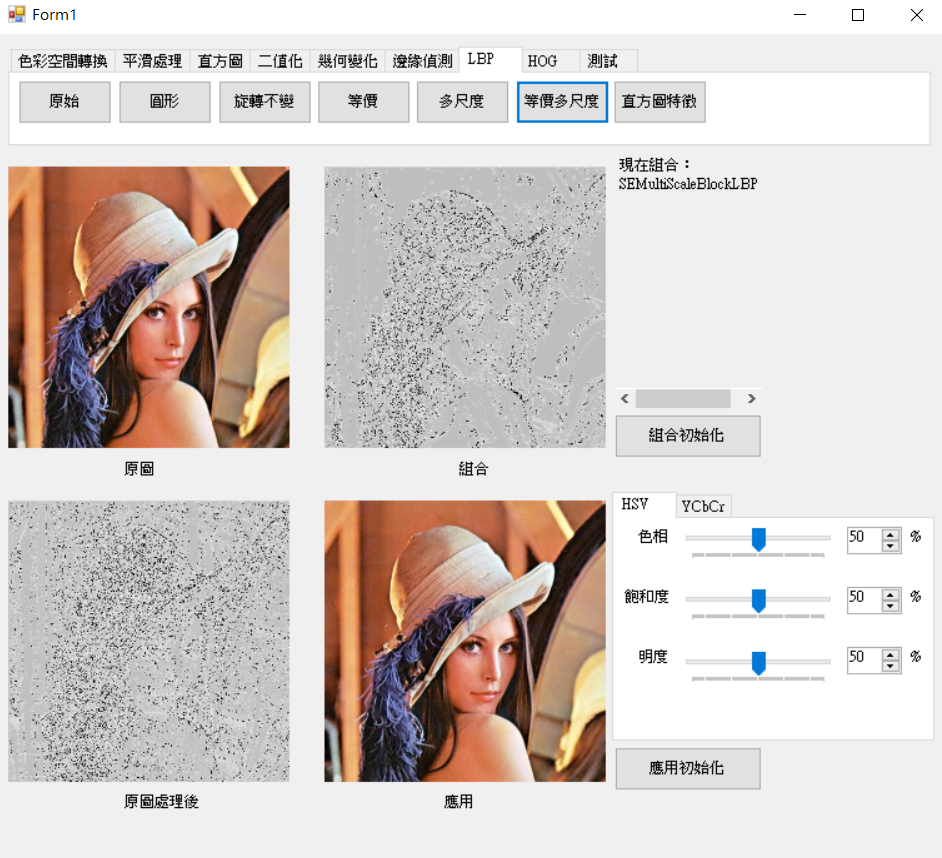Decrease 明度 value with down arrow

pos(890,666)
